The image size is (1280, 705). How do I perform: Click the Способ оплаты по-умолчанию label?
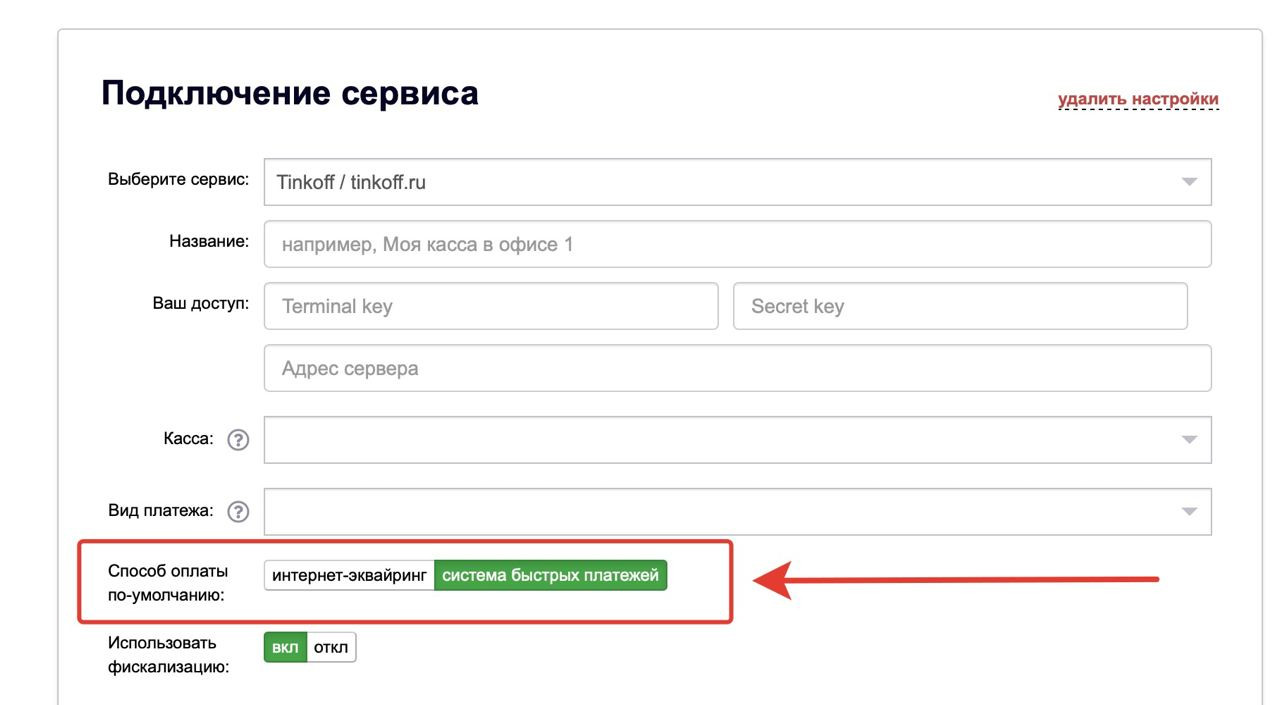click(x=167, y=583)
